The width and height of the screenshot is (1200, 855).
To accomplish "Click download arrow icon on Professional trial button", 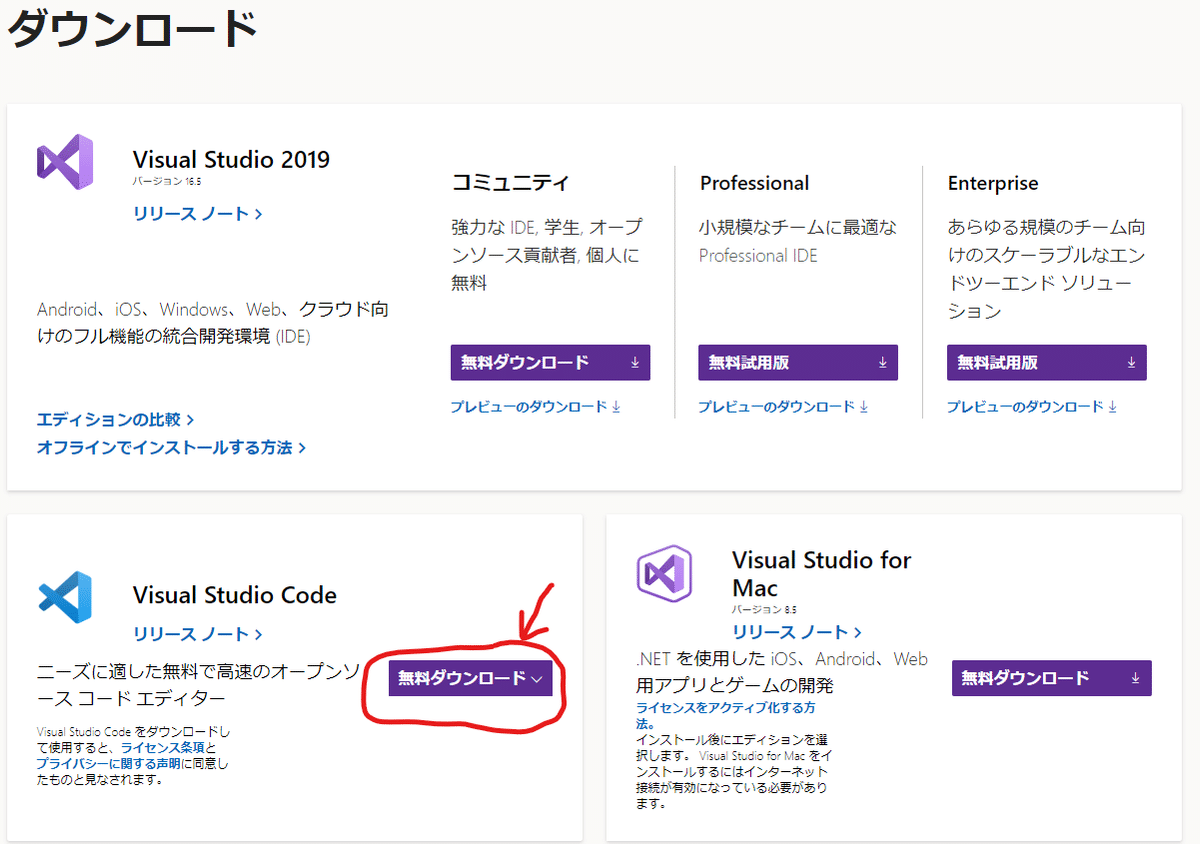I will pyautogui.click(x=882, y=363).
